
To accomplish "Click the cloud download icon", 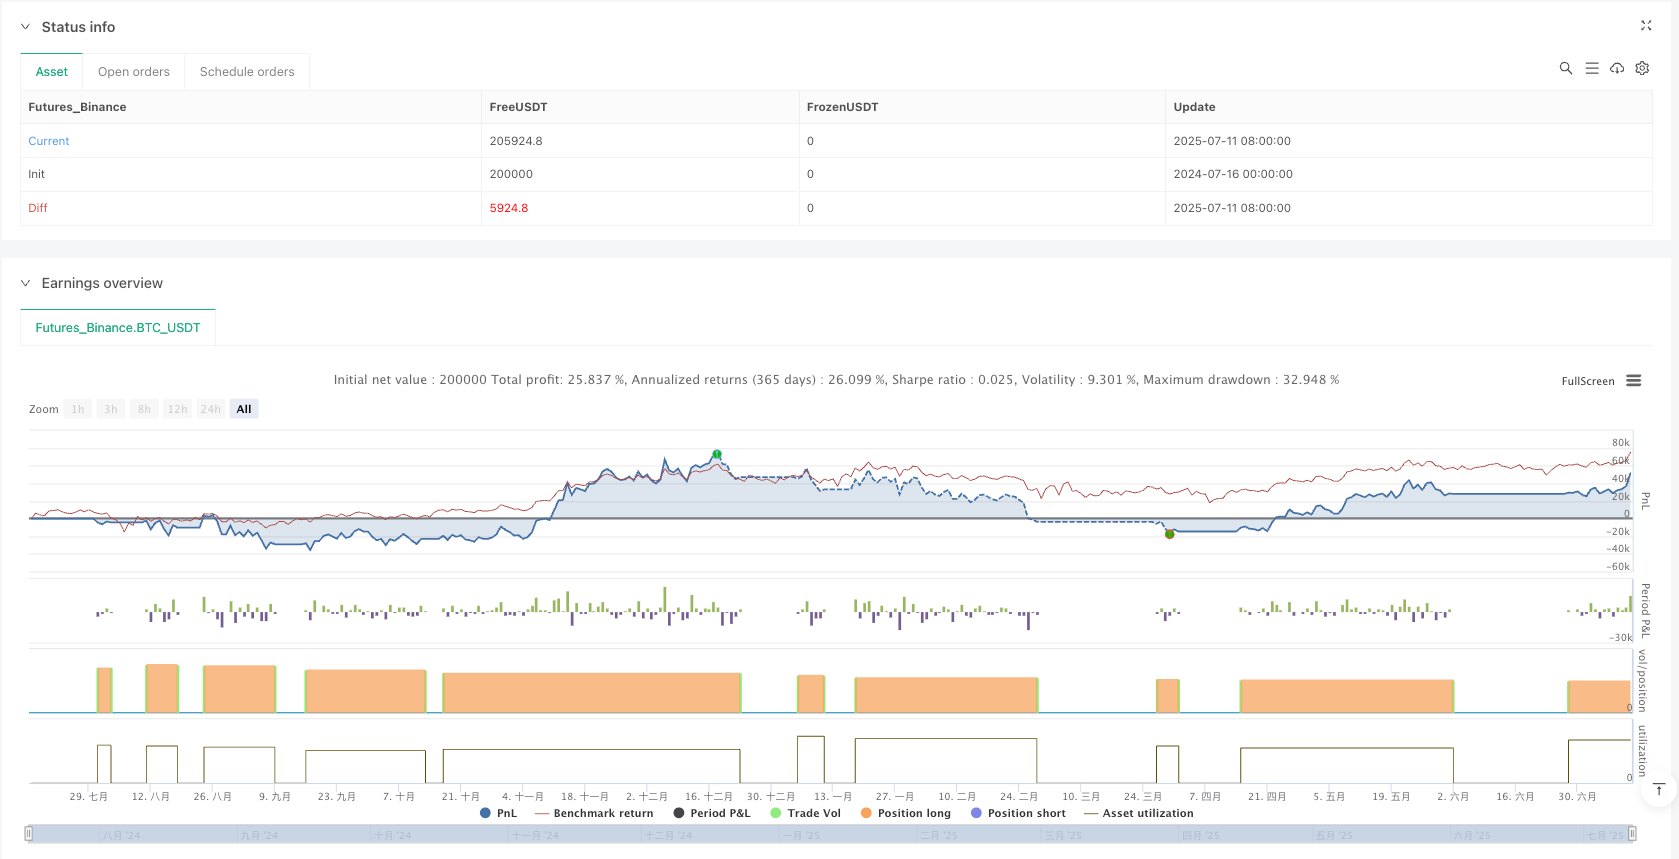I will pyautogui.click(x=1617, y=68).
